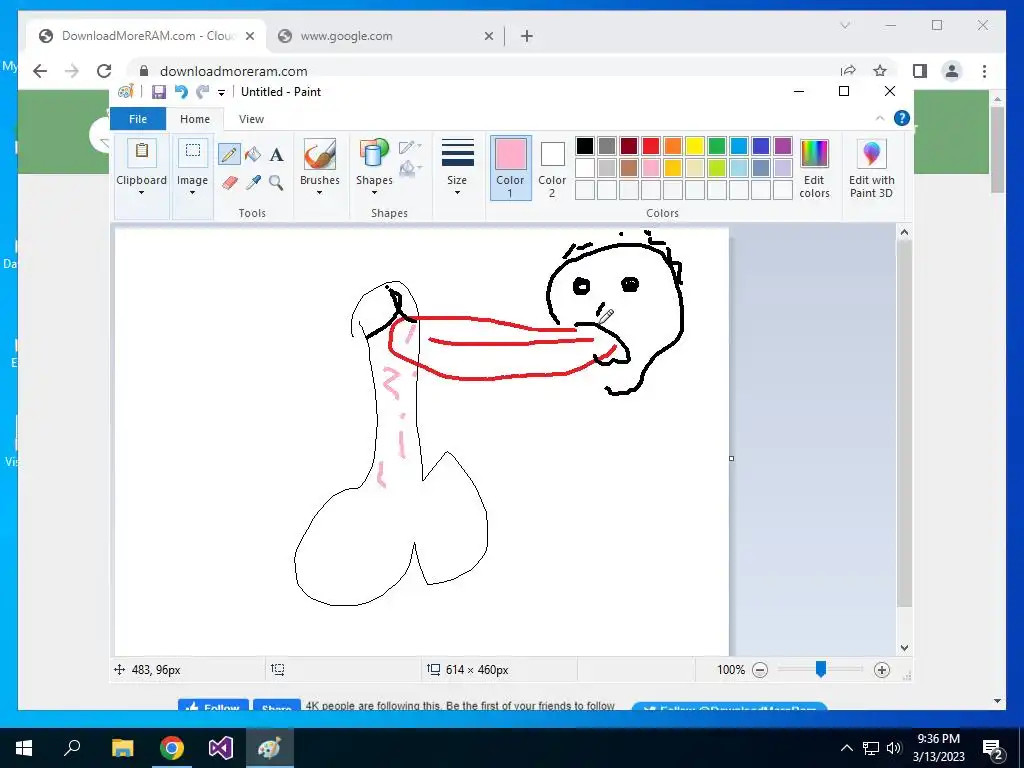Close the www.google.com tab
Image resolution: width=1024 pixels, height=768 pixels.
pyautogui.click(x=488, y=36)
